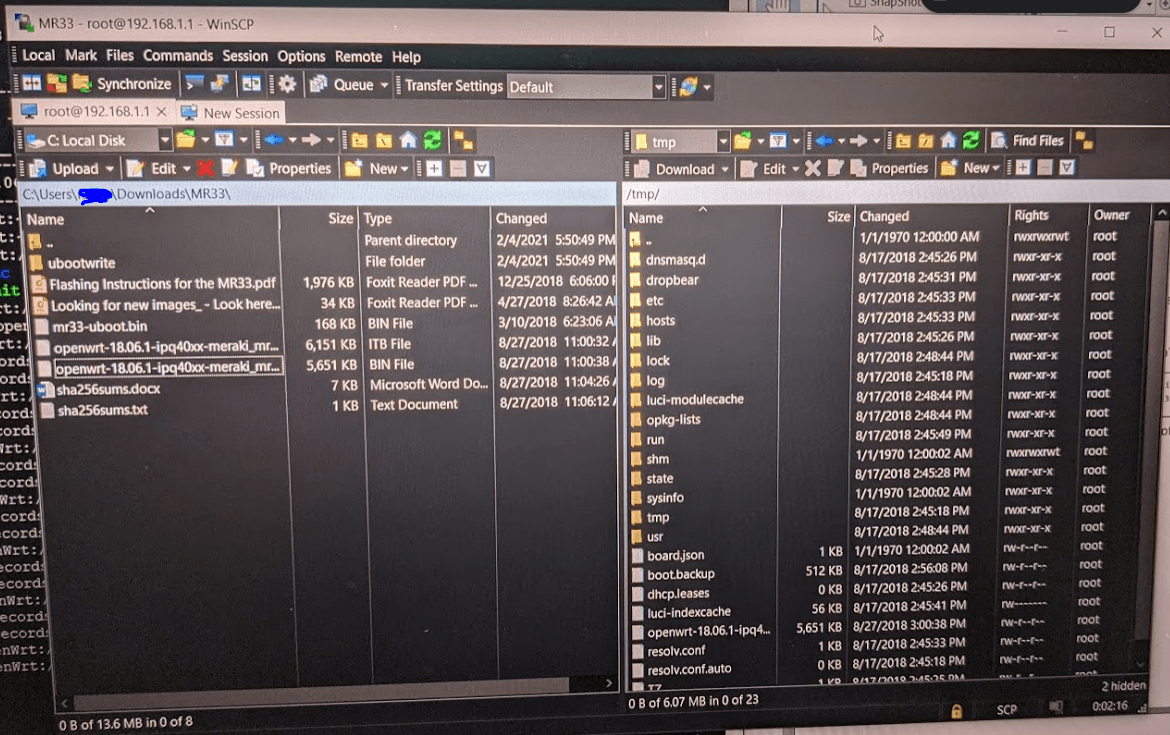
Task: Go up to parent directory in remote panel
Action: point(902,140)
